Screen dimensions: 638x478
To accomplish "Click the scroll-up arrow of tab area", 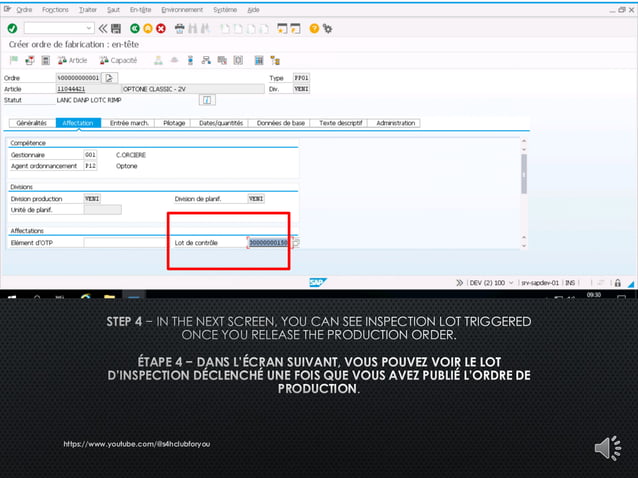I will coord(524,141).
